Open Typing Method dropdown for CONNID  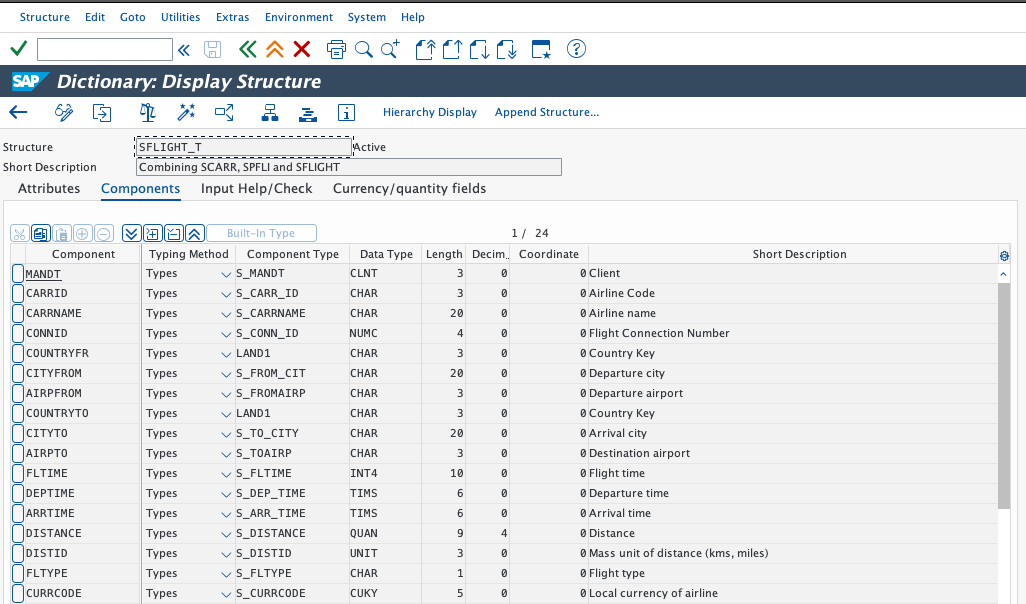226,334
